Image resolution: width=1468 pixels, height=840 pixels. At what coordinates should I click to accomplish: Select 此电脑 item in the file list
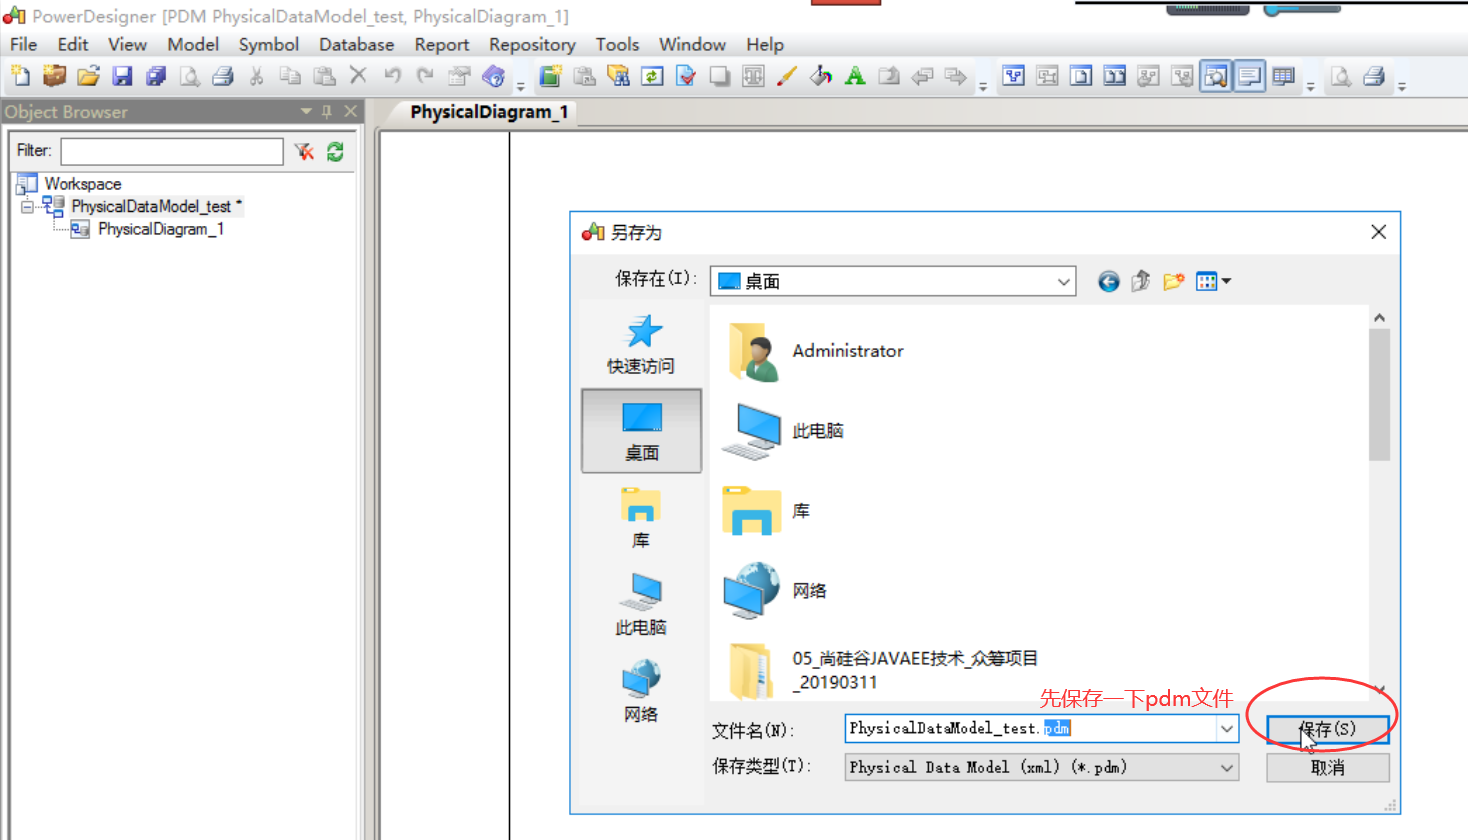783,431
